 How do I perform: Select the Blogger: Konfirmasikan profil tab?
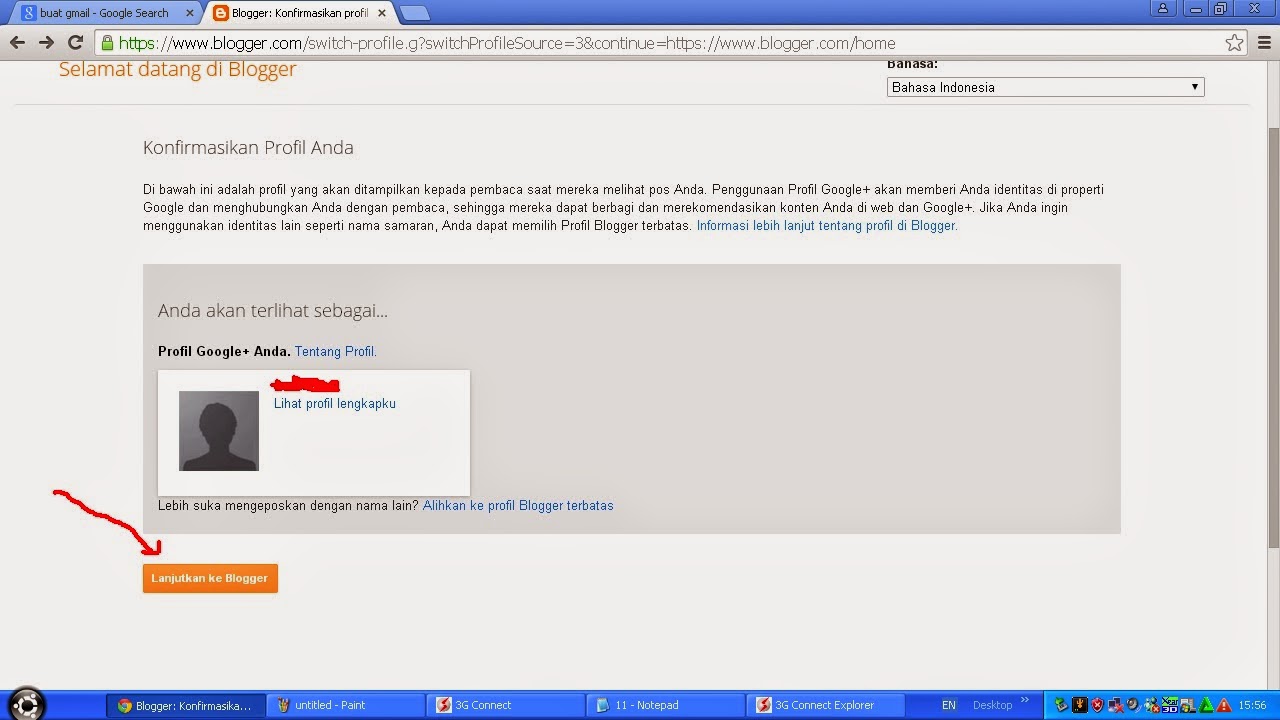click(x=302, y=13)
